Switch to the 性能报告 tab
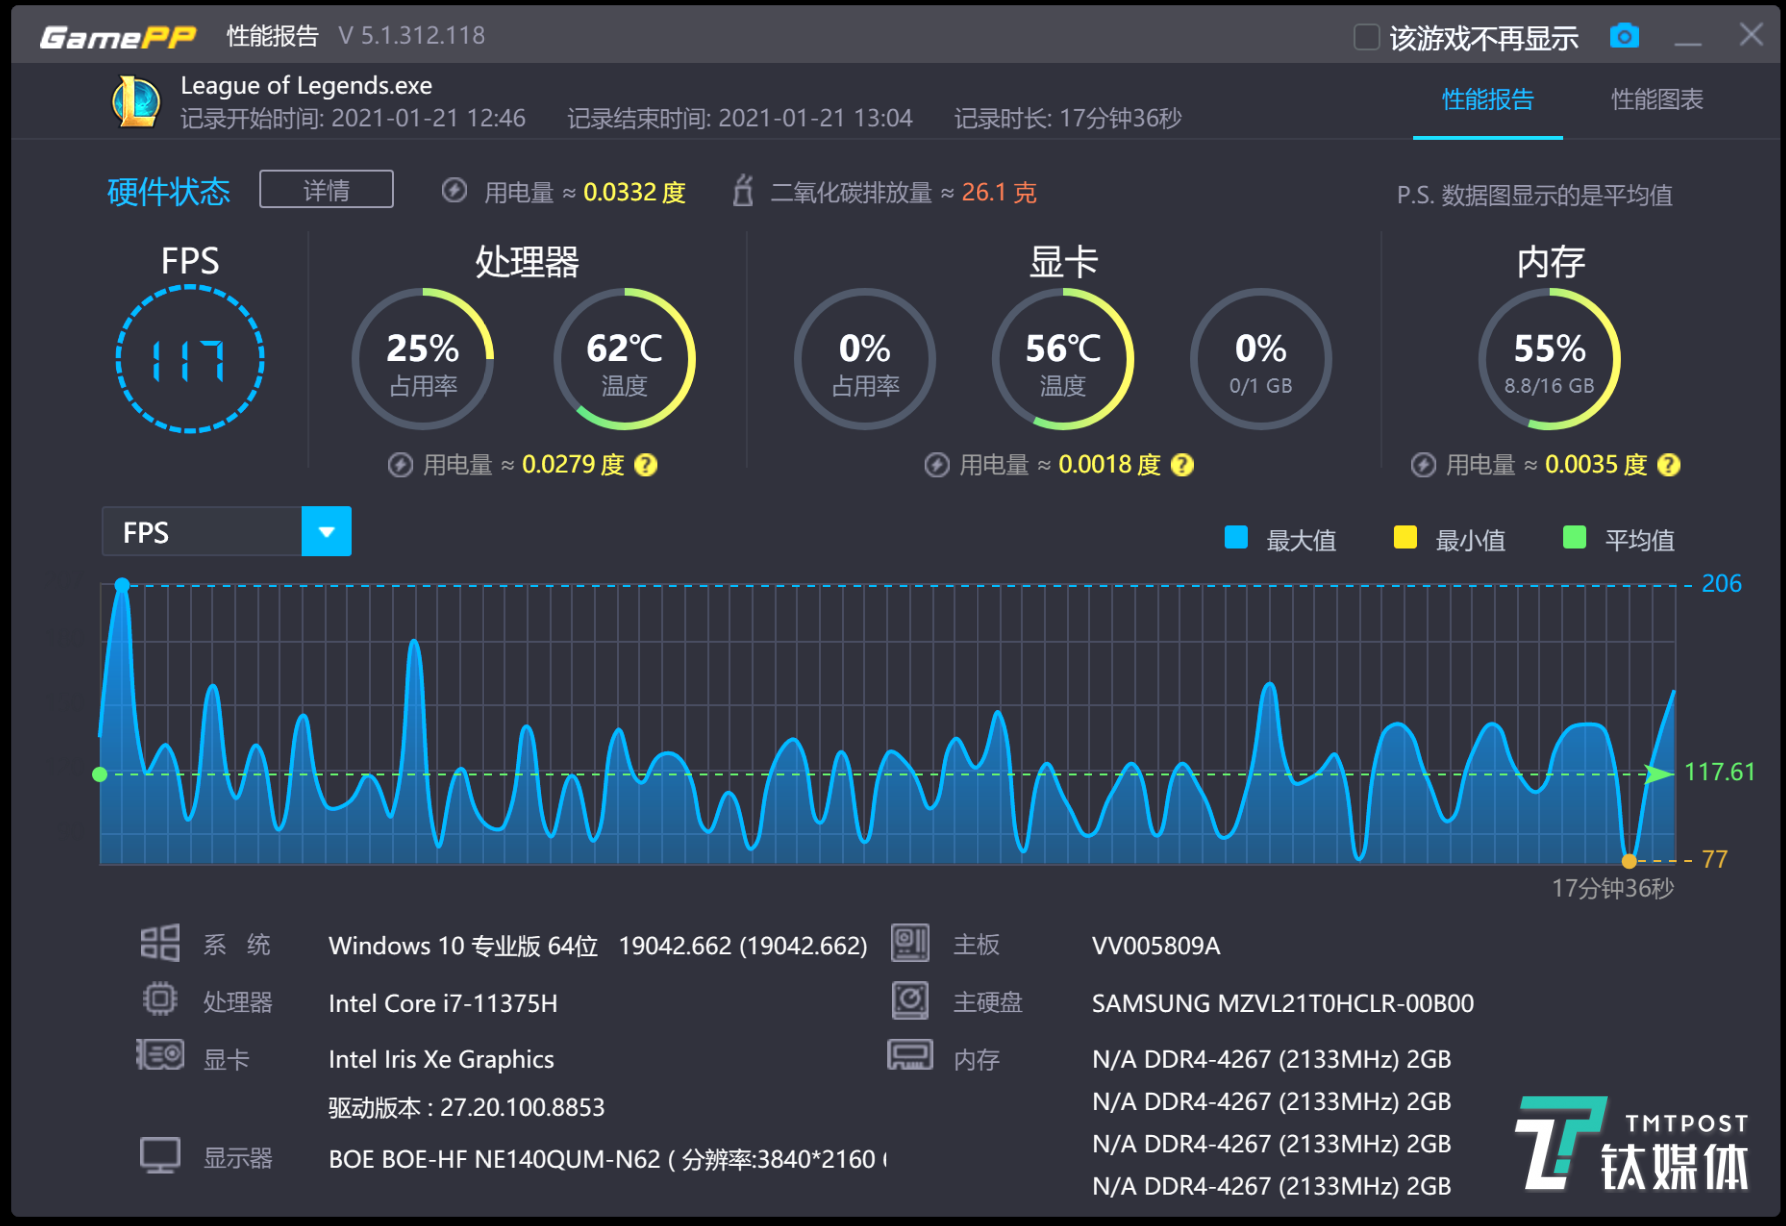Viewport: 1786px width, 1226px height. pyautogui.click(x=1488, y=100)
